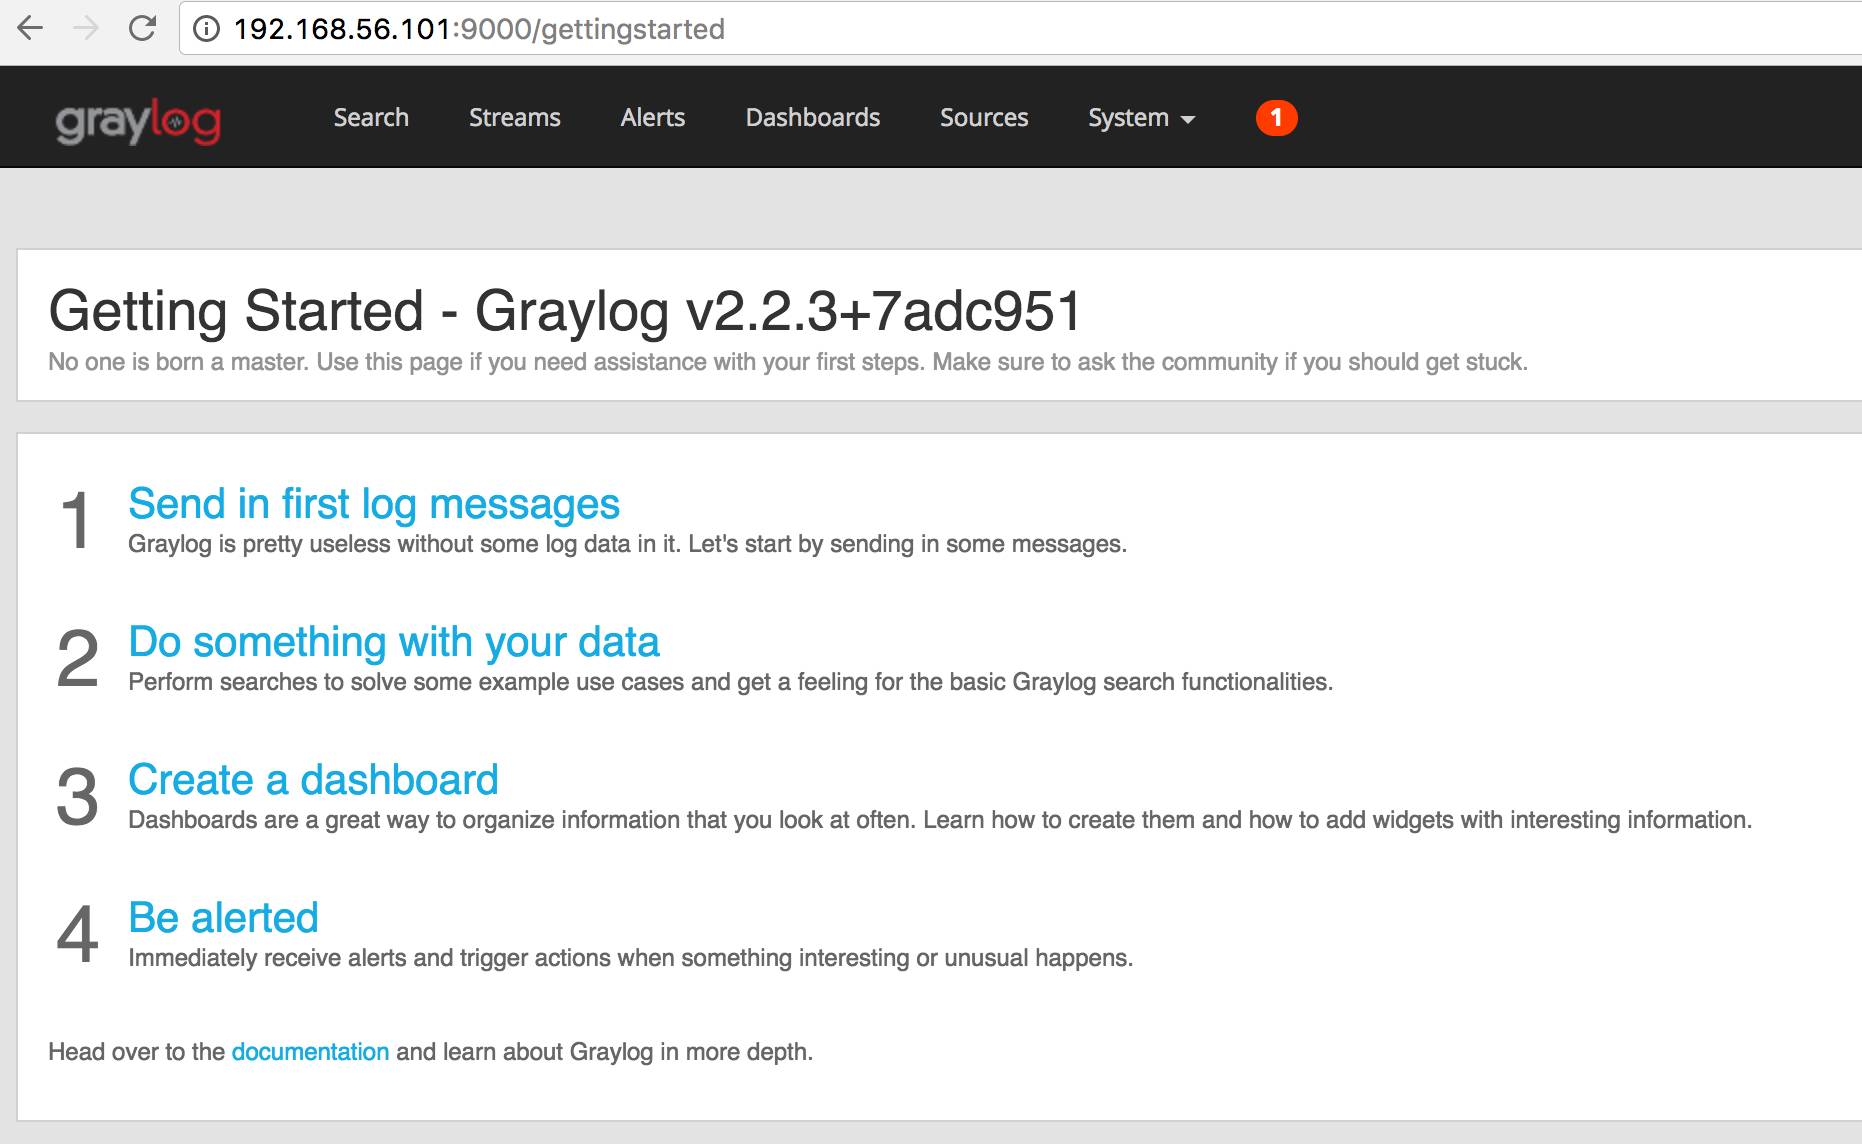The width and height of the screenshot is (1862, 1144).
Task: Open the red notification badge showing 1
Action: point(1276,118)
